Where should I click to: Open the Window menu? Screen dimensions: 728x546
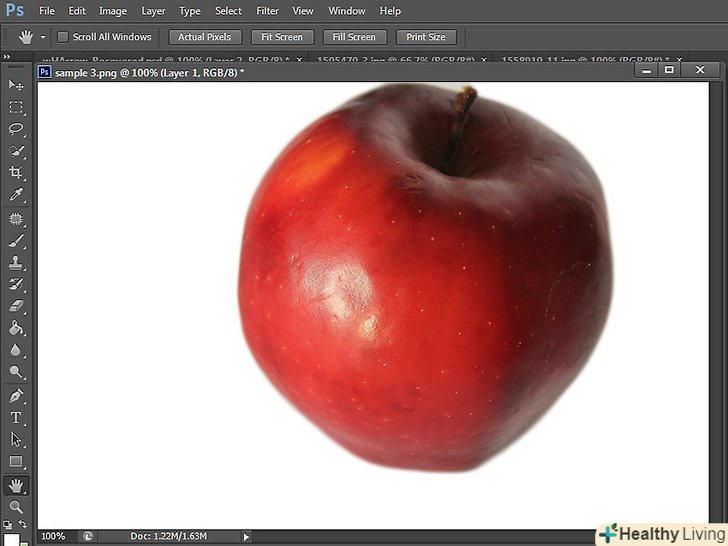(x=347, y=11)
